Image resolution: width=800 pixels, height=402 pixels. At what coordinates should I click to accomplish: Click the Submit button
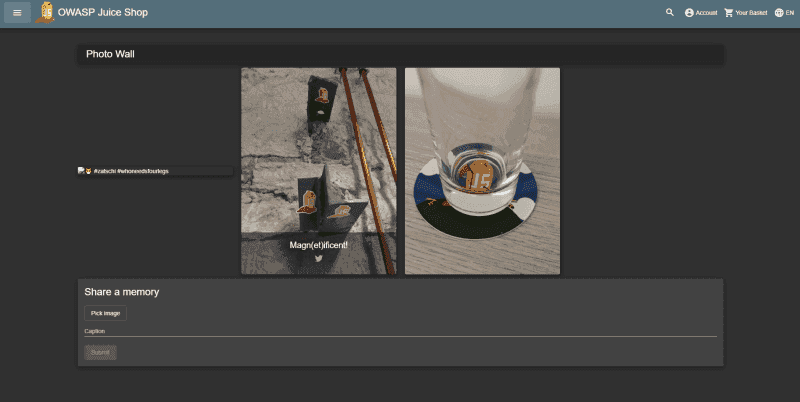pos(101,353)
